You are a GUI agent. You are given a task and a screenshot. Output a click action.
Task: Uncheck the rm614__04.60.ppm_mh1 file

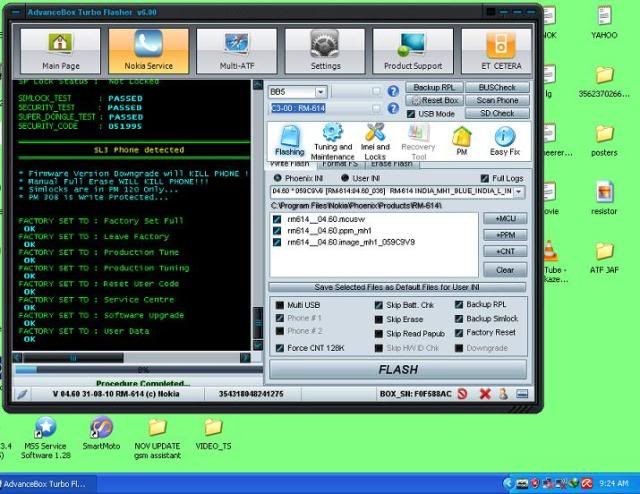[x=277, y=231]
